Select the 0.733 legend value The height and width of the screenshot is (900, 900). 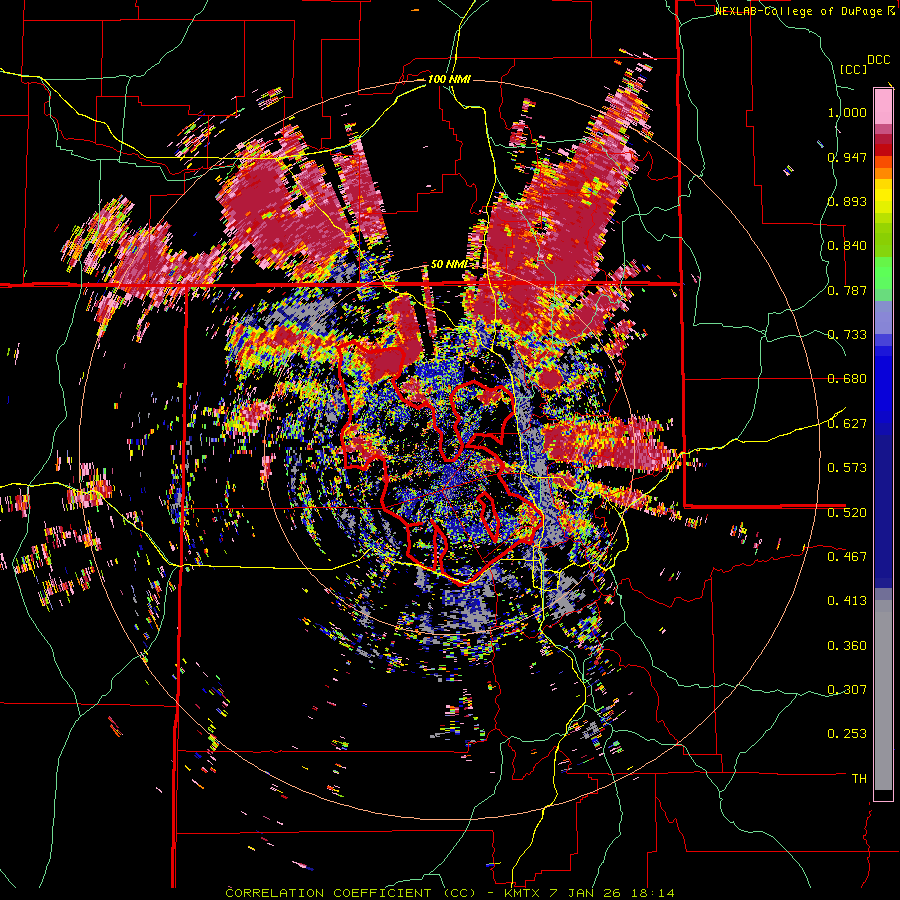coord(847,335)
